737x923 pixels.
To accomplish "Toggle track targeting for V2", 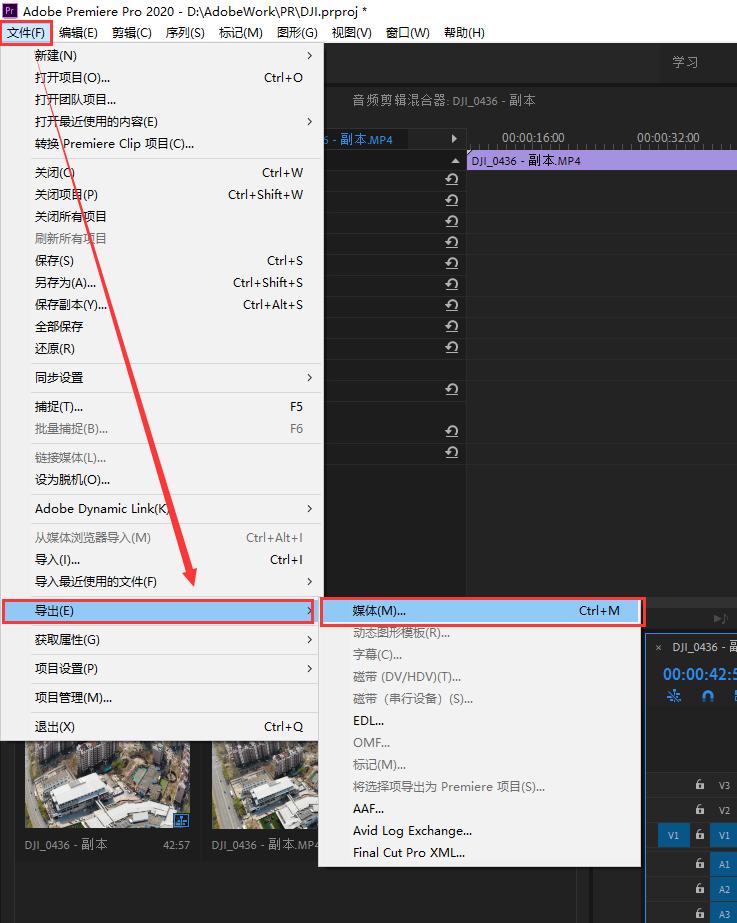I will (724, 811).
